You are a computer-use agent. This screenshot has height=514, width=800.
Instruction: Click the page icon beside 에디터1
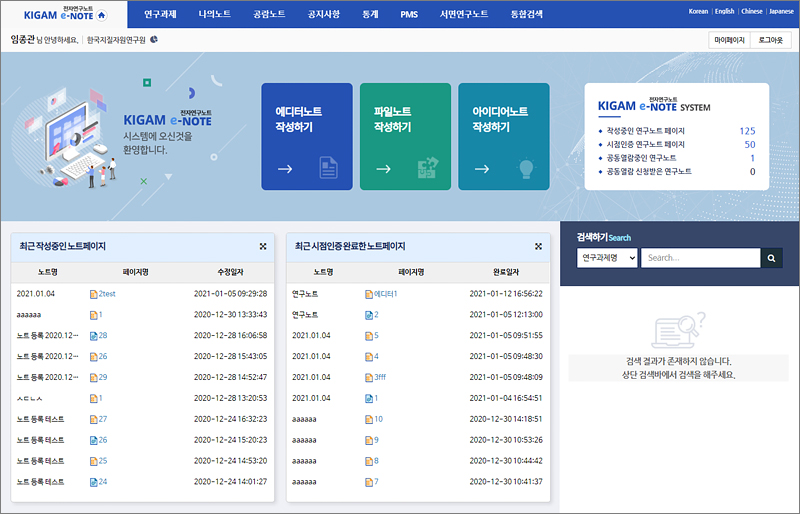click(368, 294)
